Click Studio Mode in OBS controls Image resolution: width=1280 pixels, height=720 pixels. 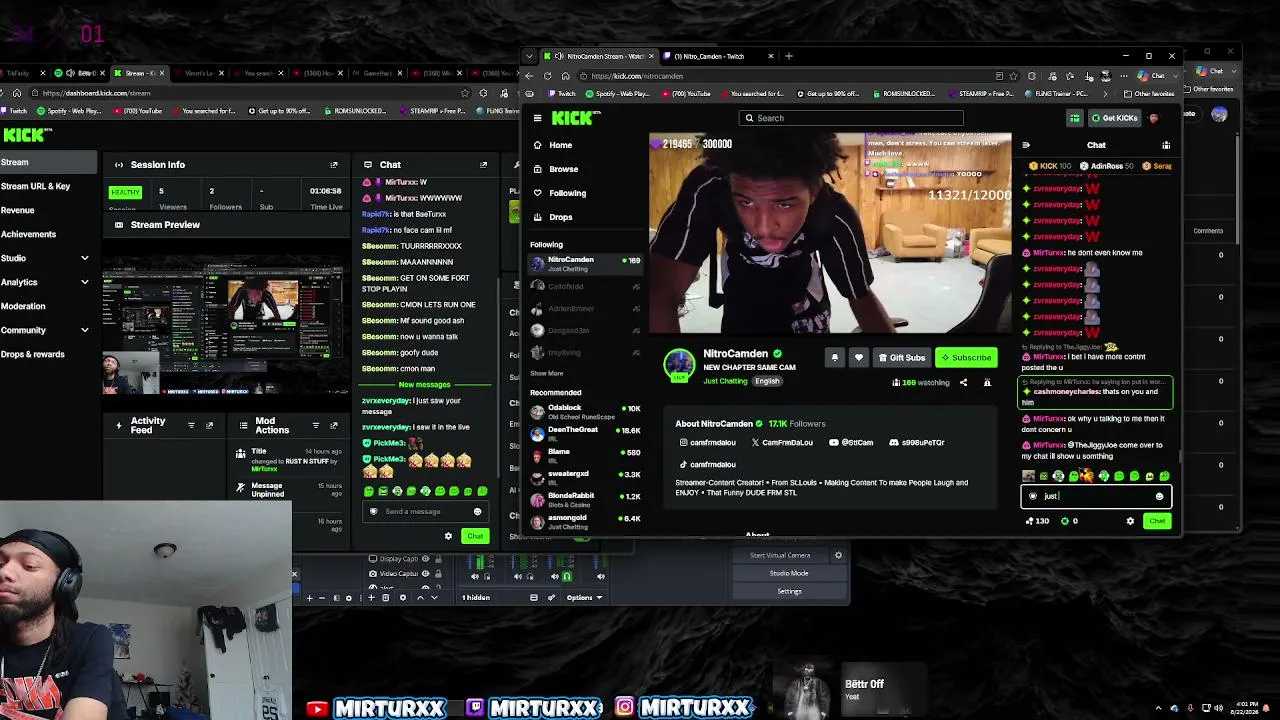(789, 573)
